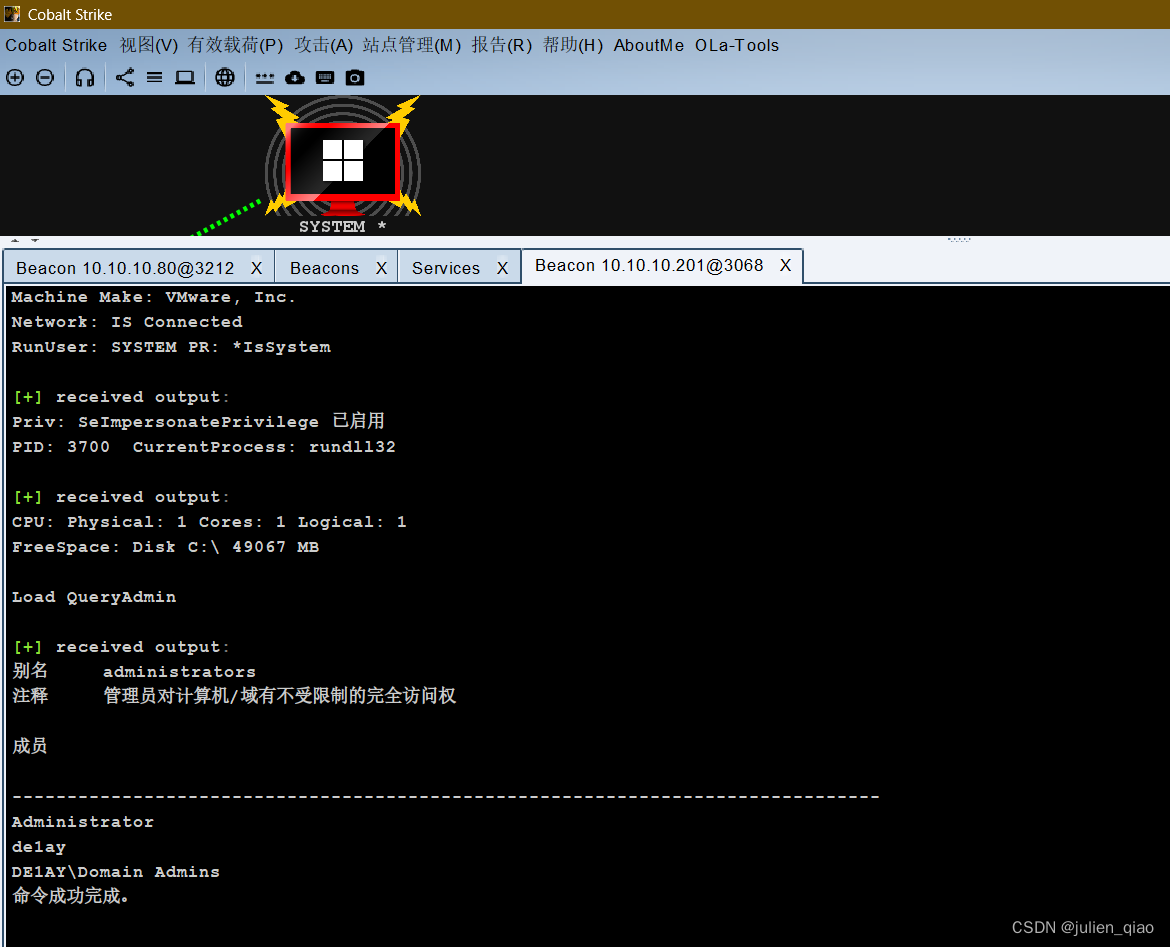Image resolution: width=1170 pixels, height=947 pixels.
Task: Click 'Machine Make: VMware, Inc.' line
Action: tap(154, 297)
